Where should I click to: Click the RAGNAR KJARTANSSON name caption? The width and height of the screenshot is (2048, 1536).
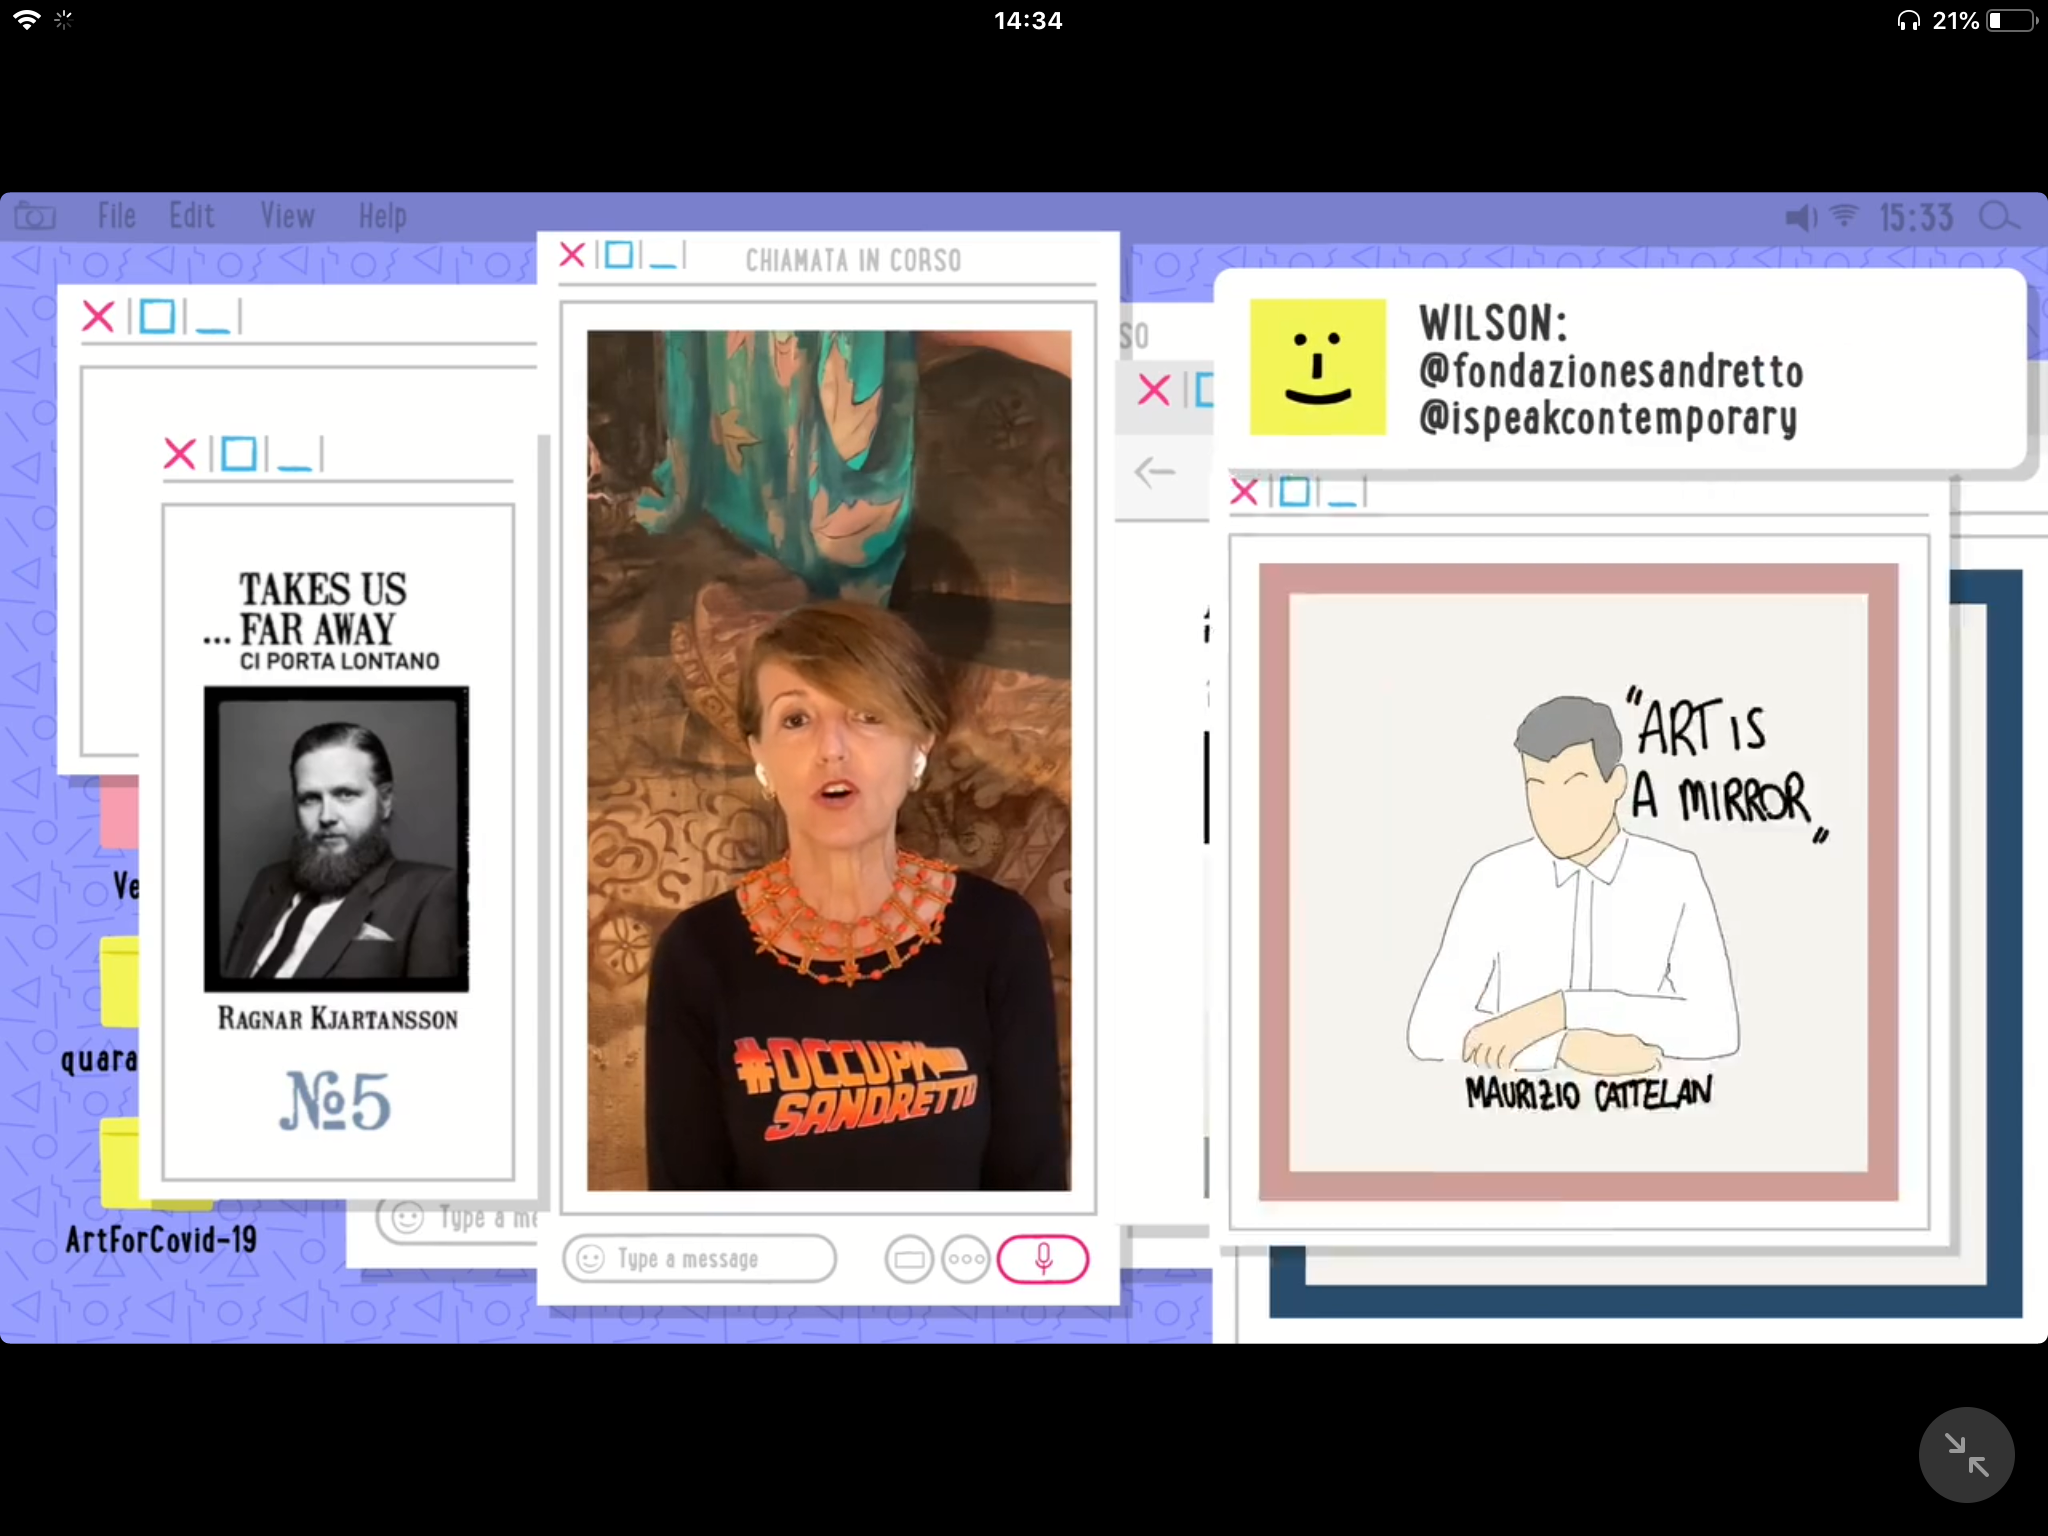[x=338, y=1019]
